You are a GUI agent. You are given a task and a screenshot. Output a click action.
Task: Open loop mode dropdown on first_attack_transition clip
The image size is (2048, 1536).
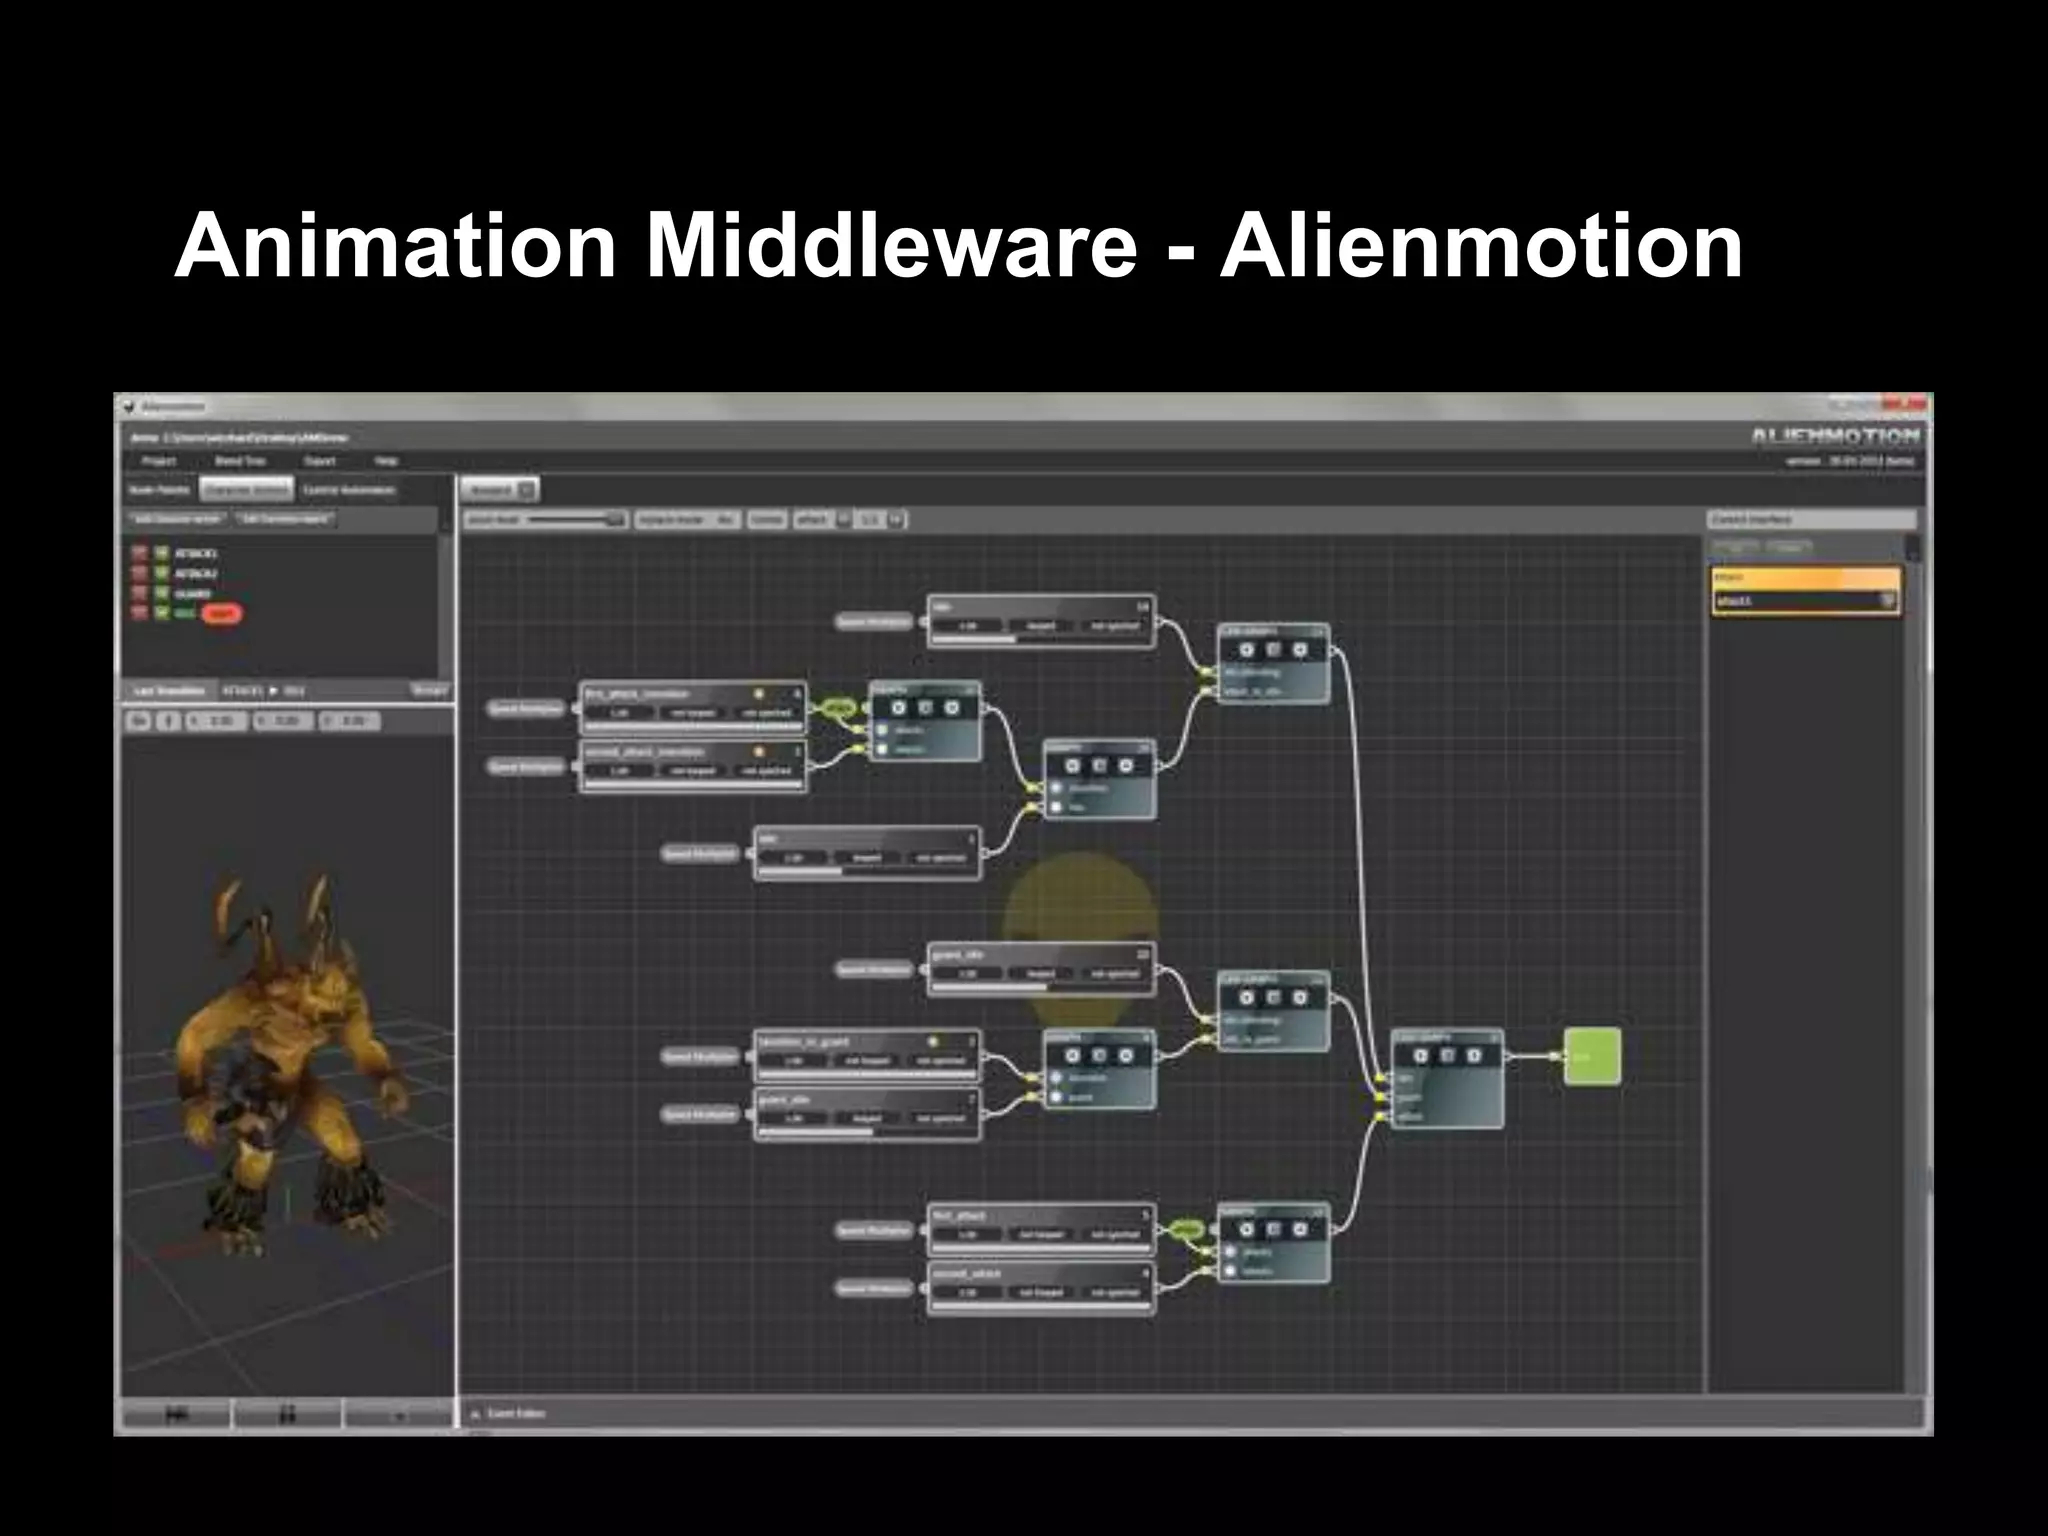693,713
